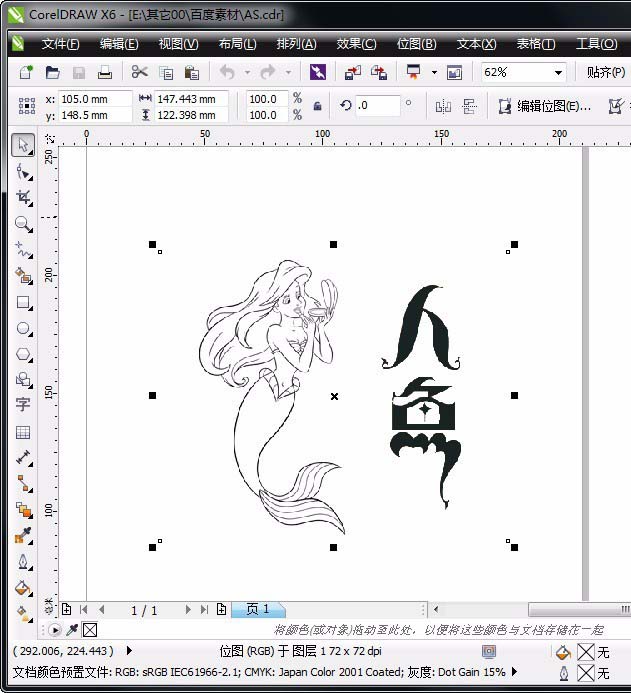Screen dimensions: 631x693
Task: Go to the next page arrow
Action: click(x=188, y=610)
